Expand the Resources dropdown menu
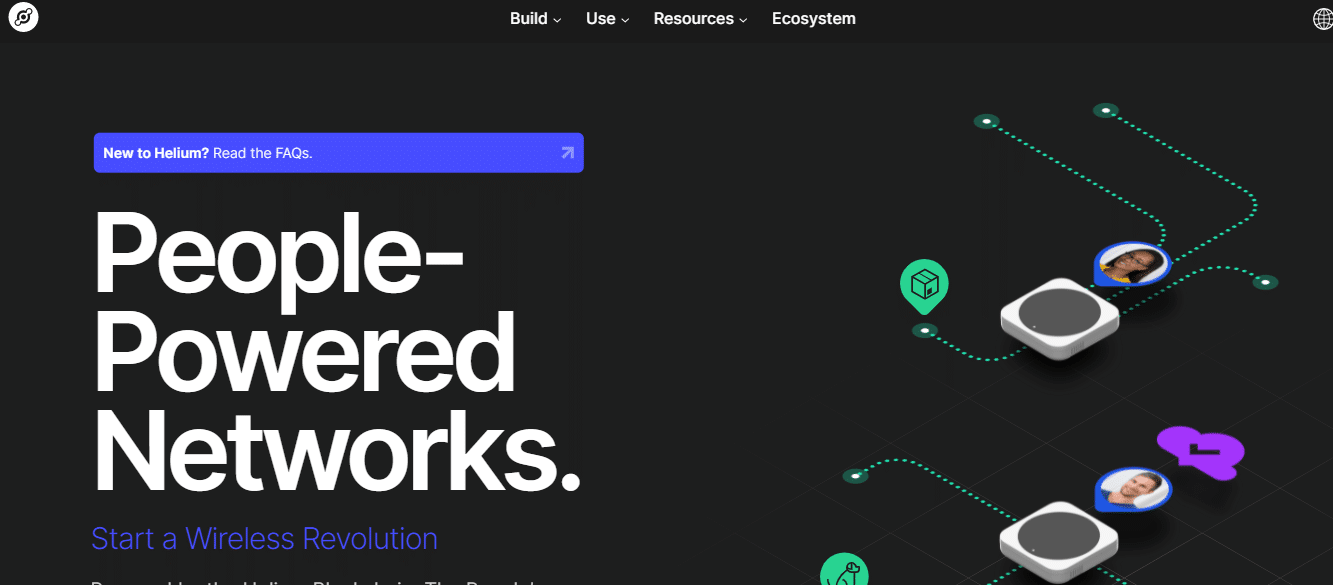1333x585 pixels. coord(700,19)
